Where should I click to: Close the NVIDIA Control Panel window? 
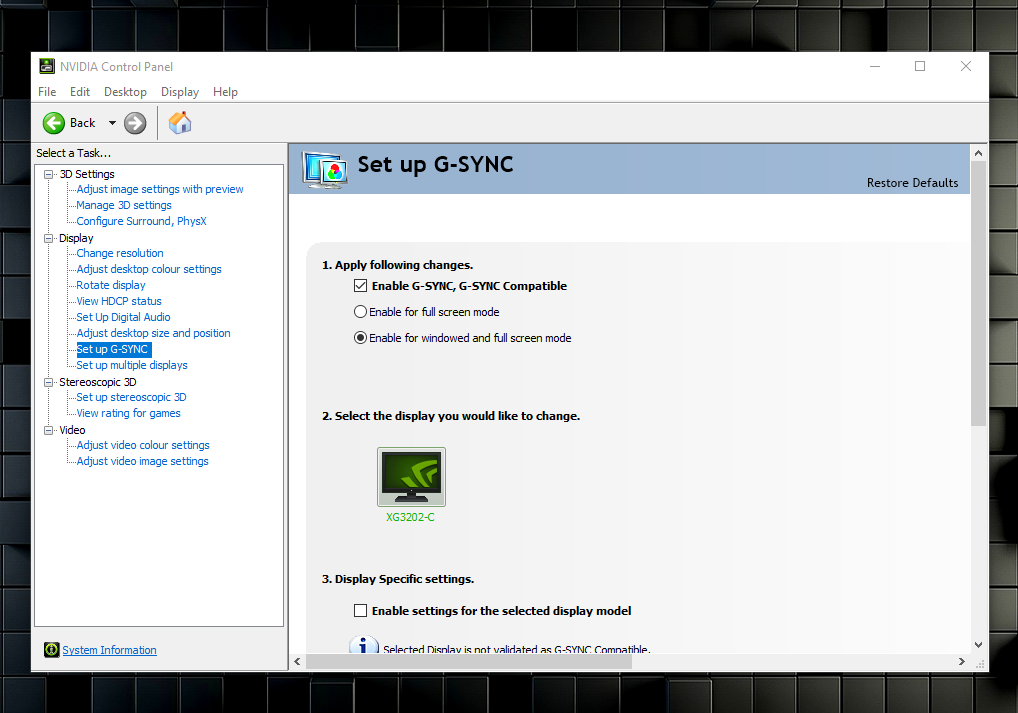(966, 66)
